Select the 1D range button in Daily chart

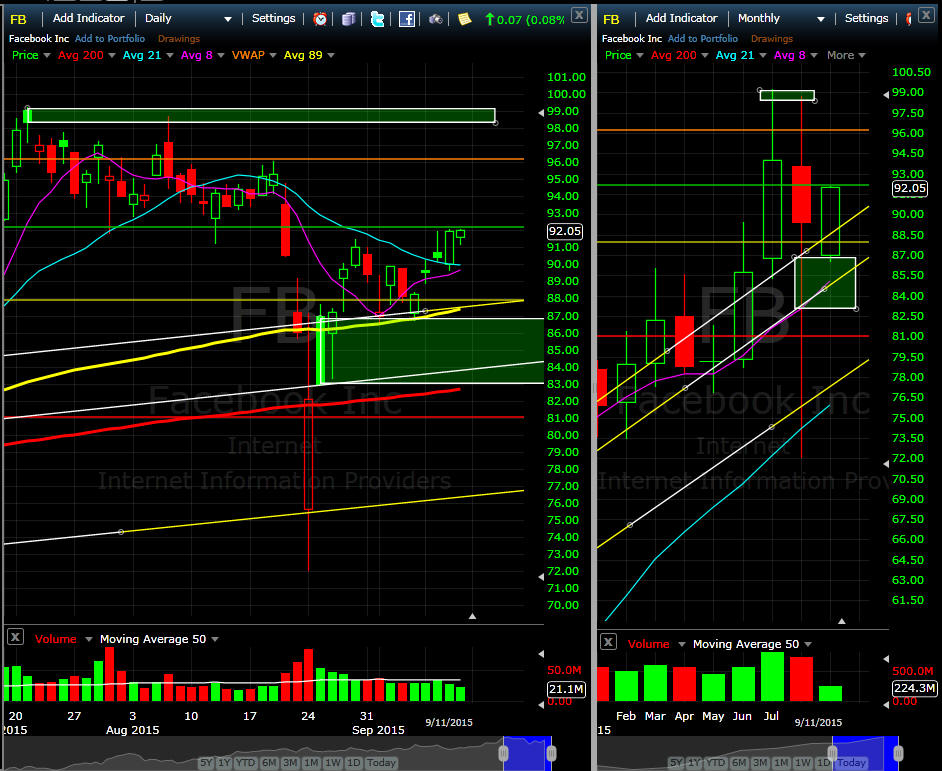pyautogui.click(x=353, y=763)
